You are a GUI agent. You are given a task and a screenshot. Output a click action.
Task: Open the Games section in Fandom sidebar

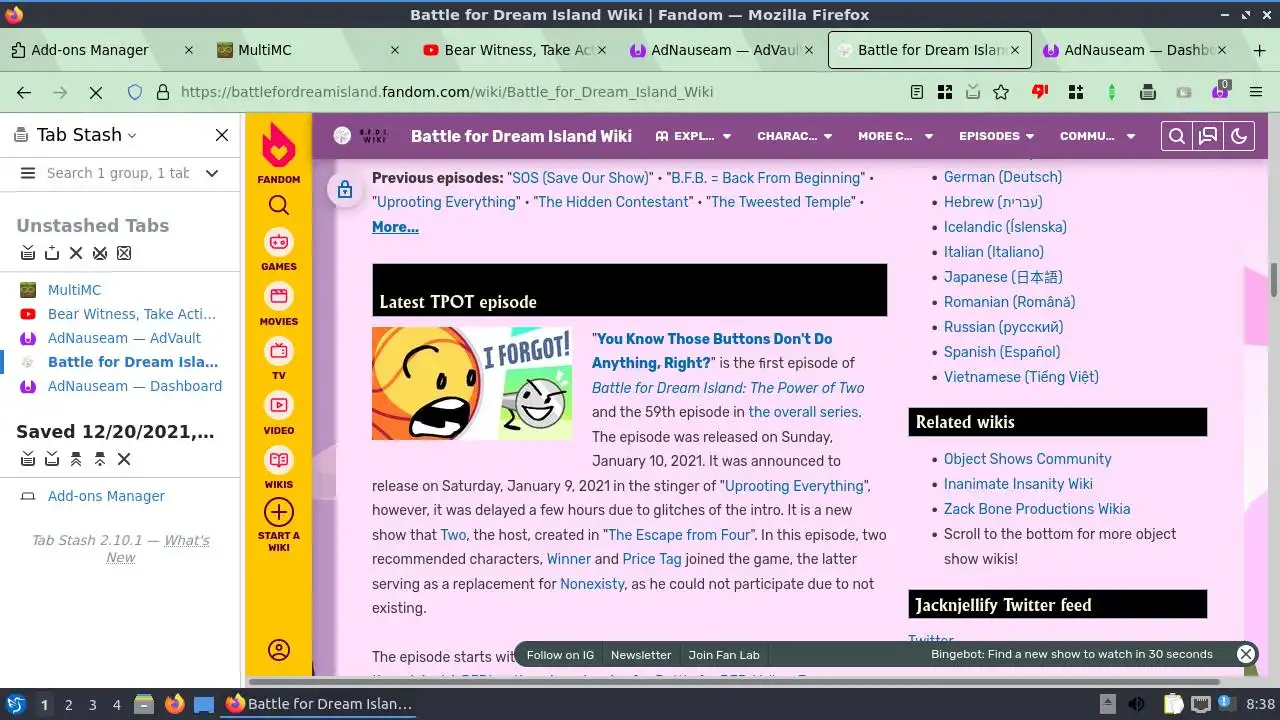279,249
